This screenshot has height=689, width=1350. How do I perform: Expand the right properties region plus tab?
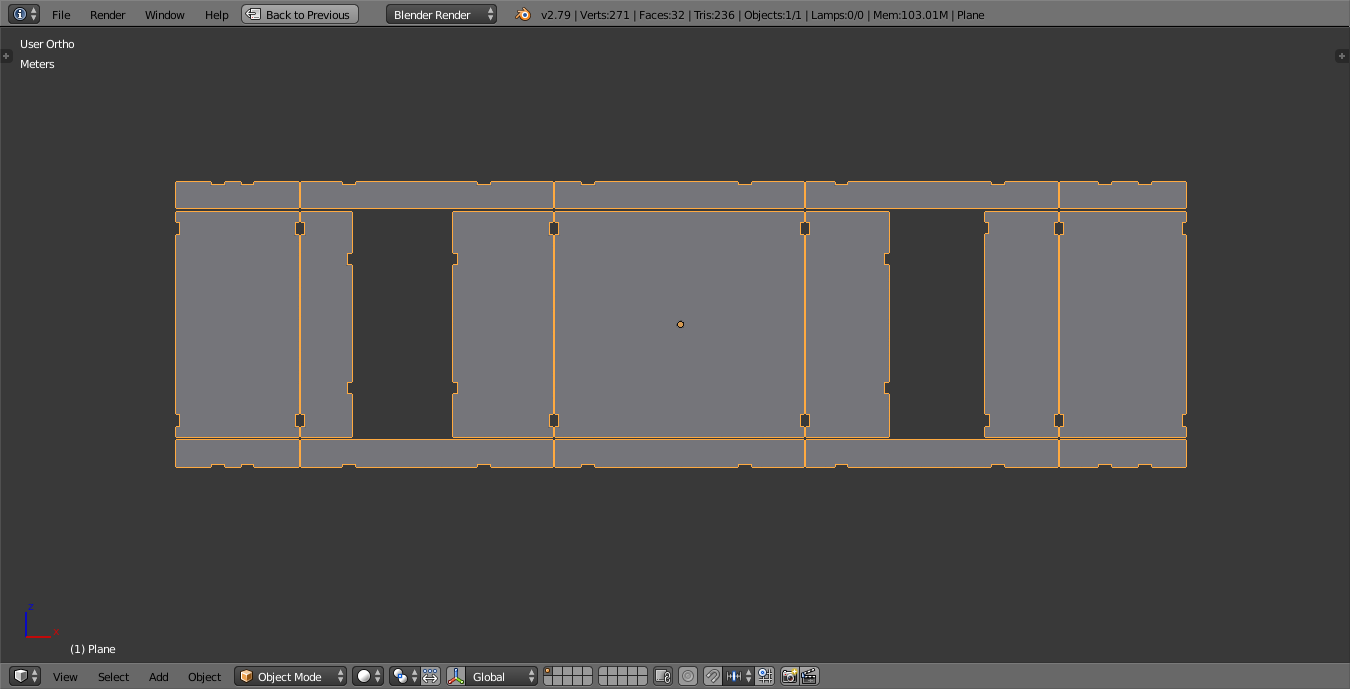click(x=1342, y=56)
